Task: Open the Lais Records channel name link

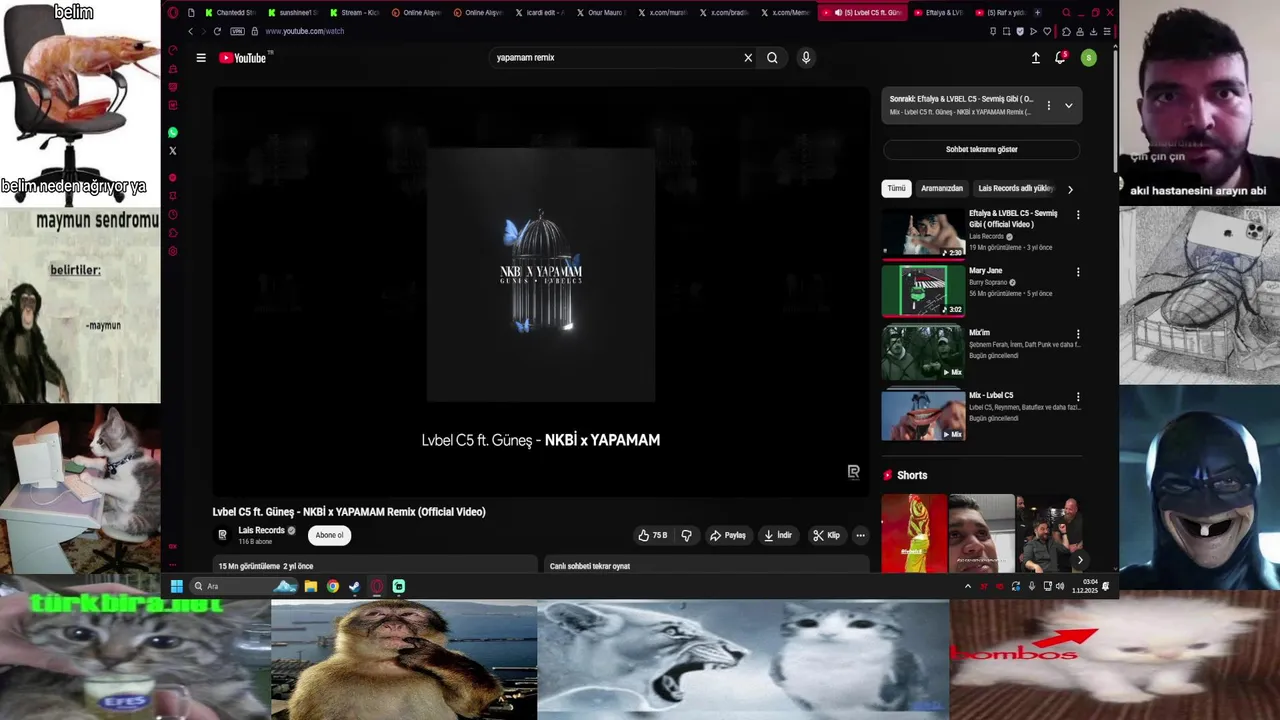Action: [x=262, y=530]
